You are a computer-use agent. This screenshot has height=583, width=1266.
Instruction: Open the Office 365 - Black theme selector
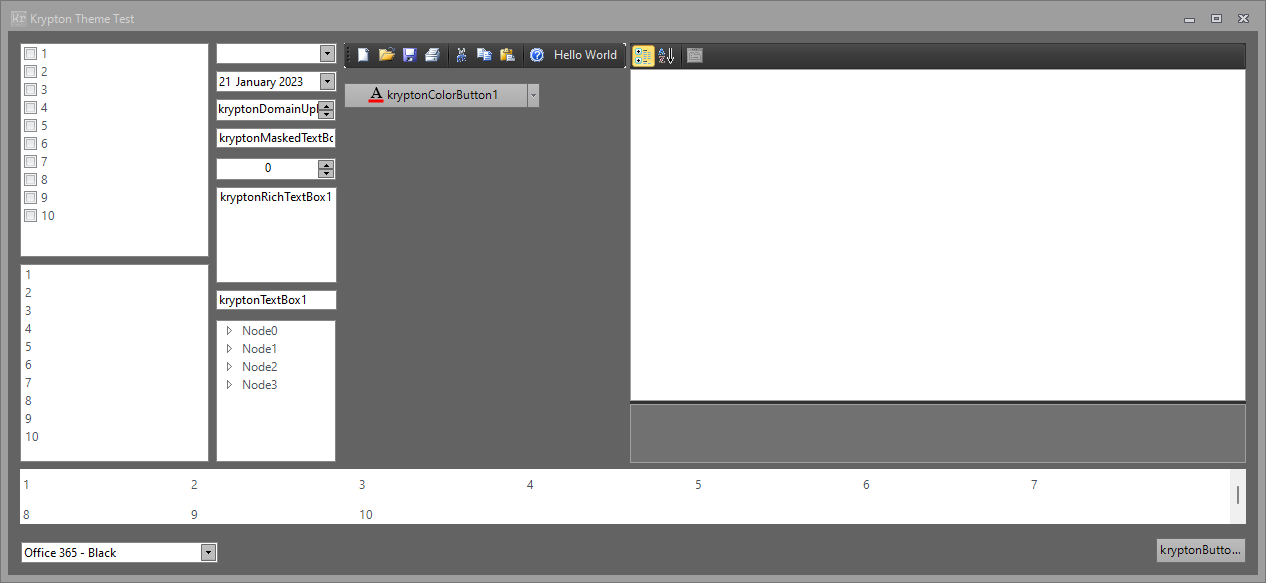tap(207, 552)
